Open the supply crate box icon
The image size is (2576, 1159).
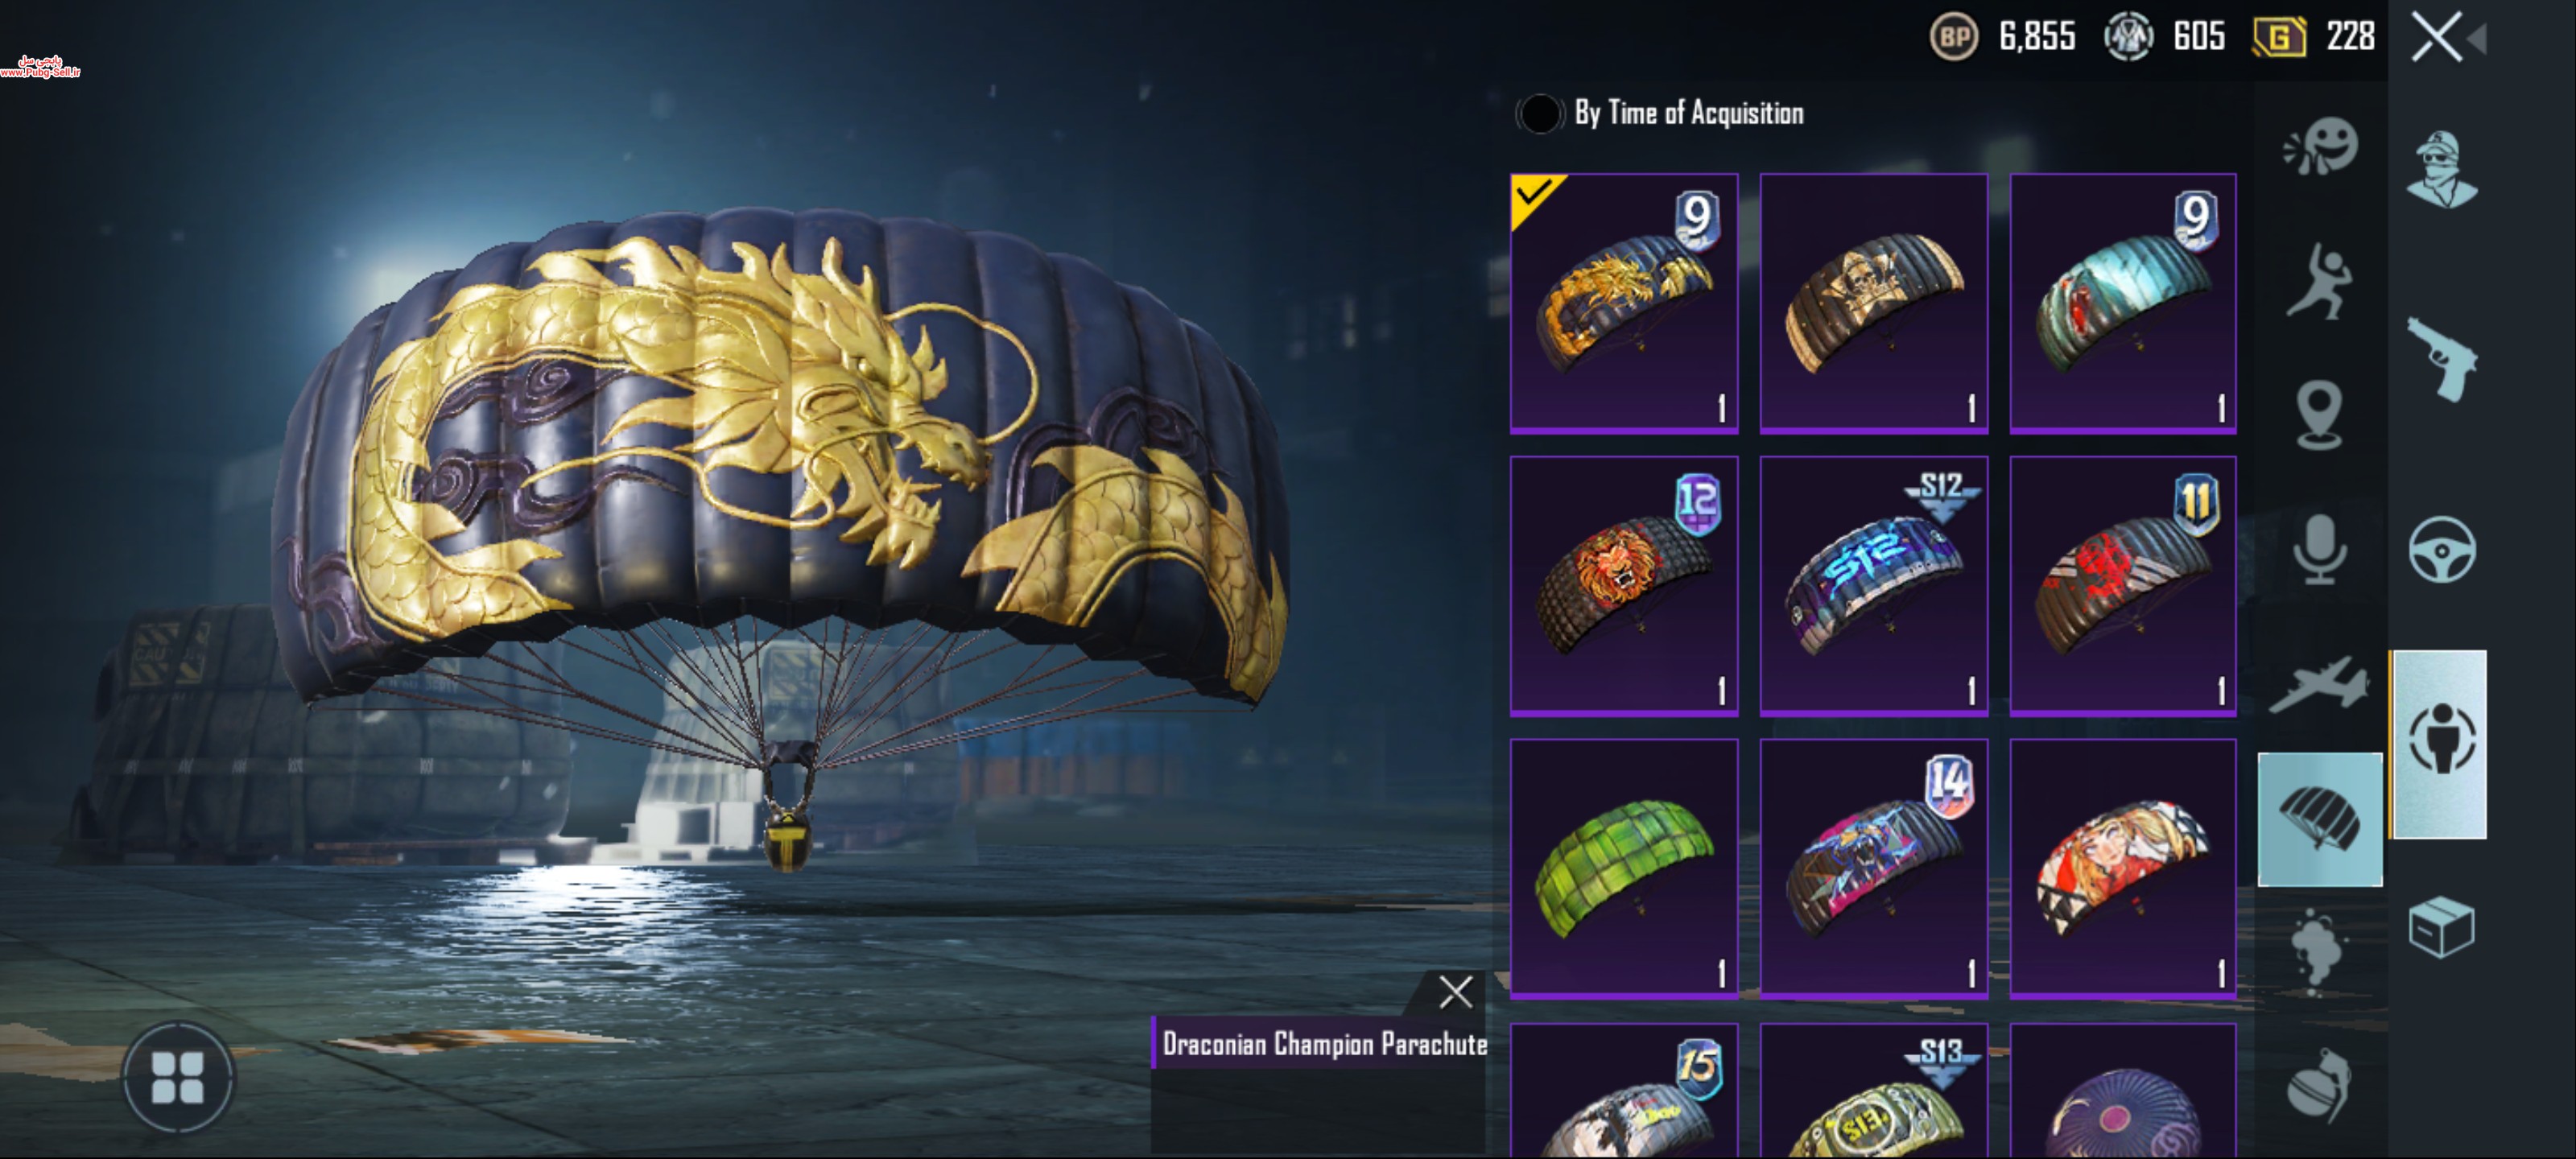coord(2441,927)
